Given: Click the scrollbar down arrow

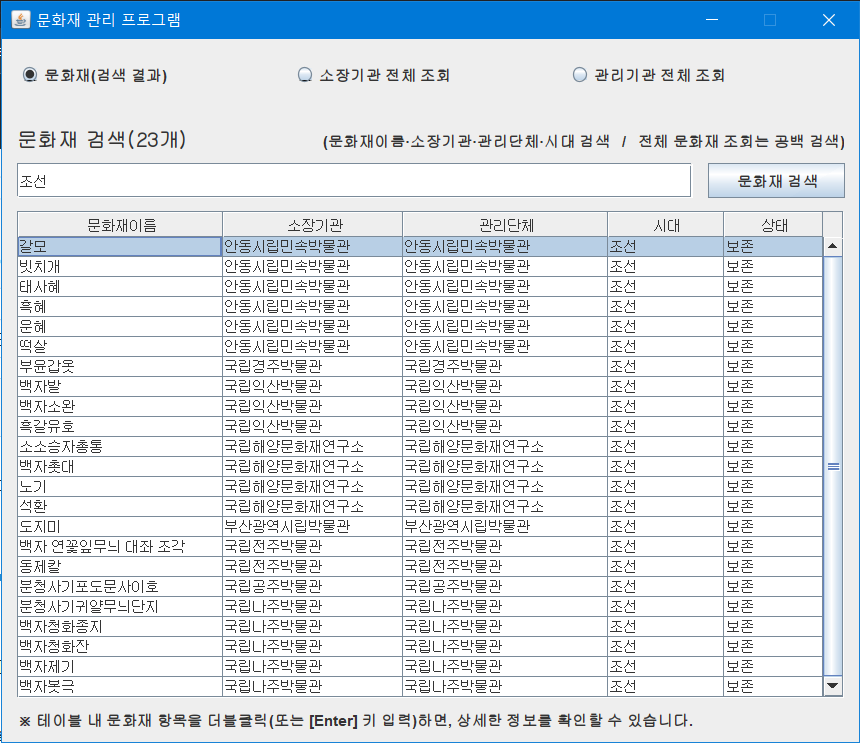Looking at the screenshot, I should click(833, 687).
